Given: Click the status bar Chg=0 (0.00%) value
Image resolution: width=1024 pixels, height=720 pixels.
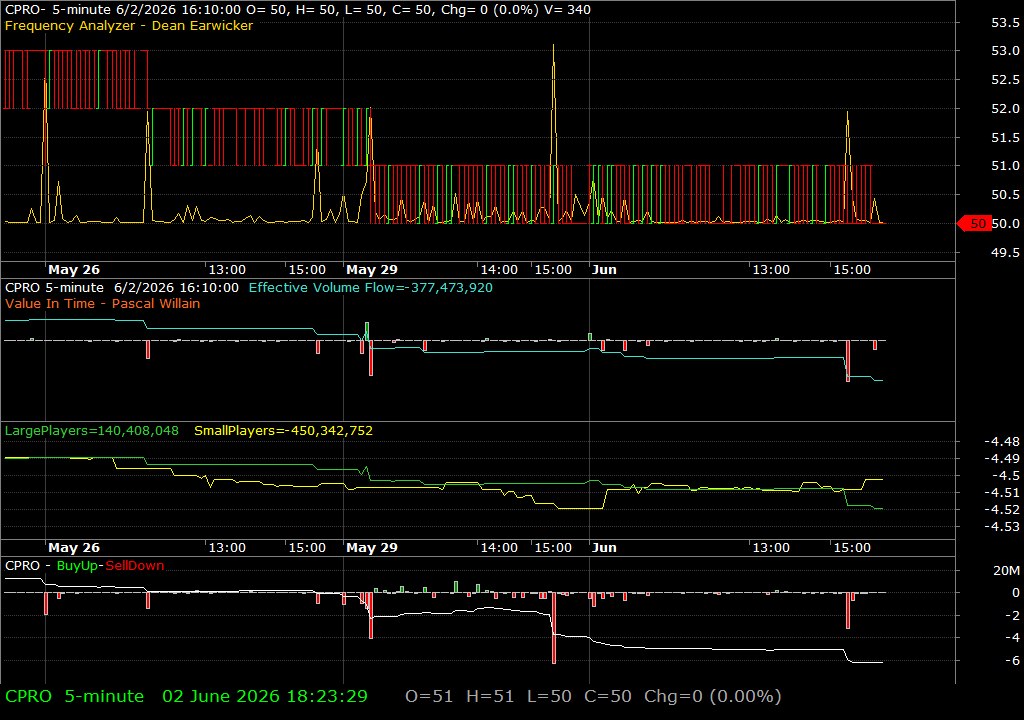Looking at the screenshot, I should pos(712,696).
